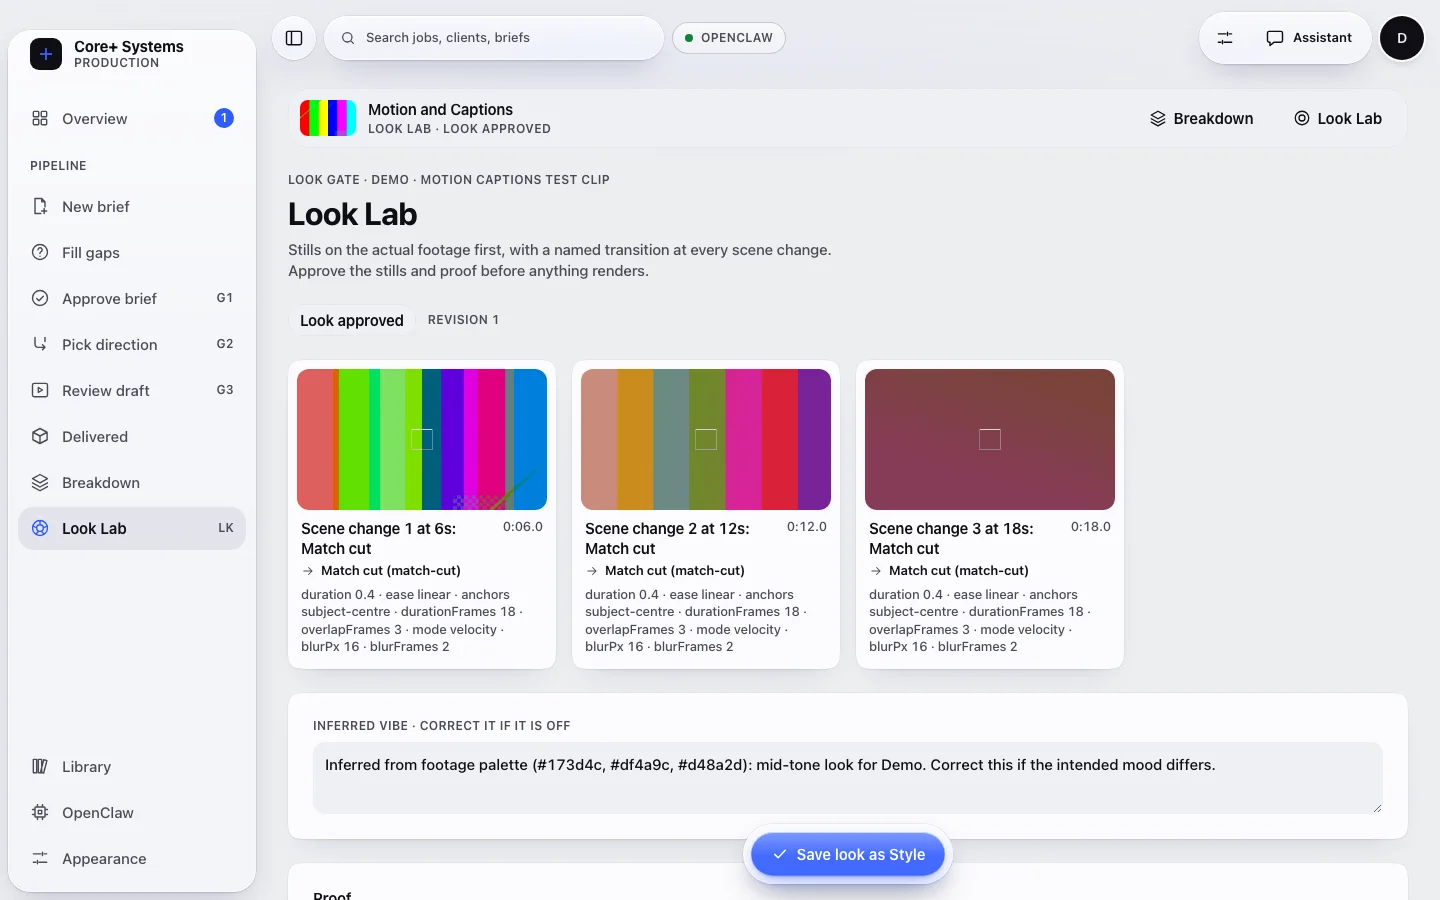Open the user avatar D menu

tap(1402, 38)
